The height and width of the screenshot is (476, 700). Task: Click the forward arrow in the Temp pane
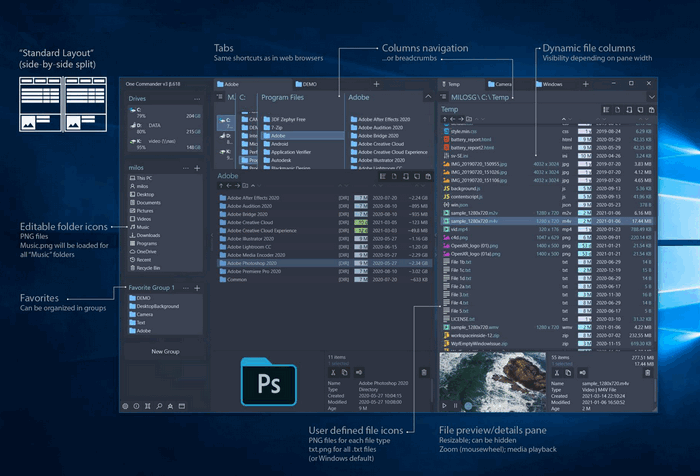461,119
